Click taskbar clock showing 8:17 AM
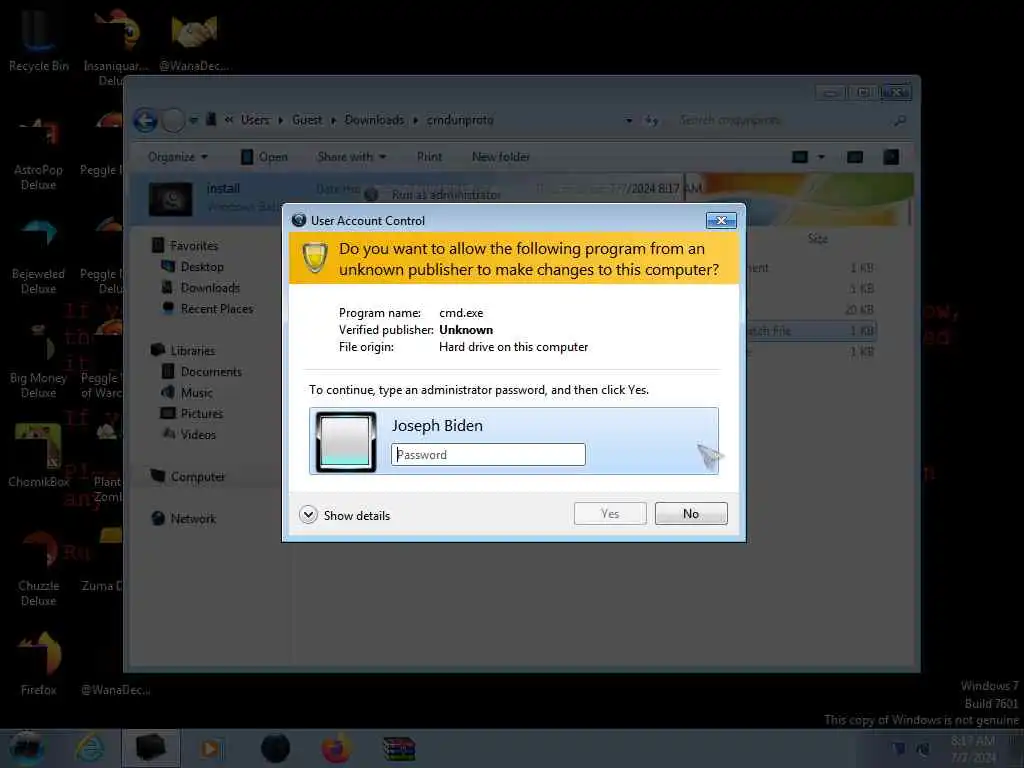Viewport: 1024px width, 768px height. [x=973, y=748]
